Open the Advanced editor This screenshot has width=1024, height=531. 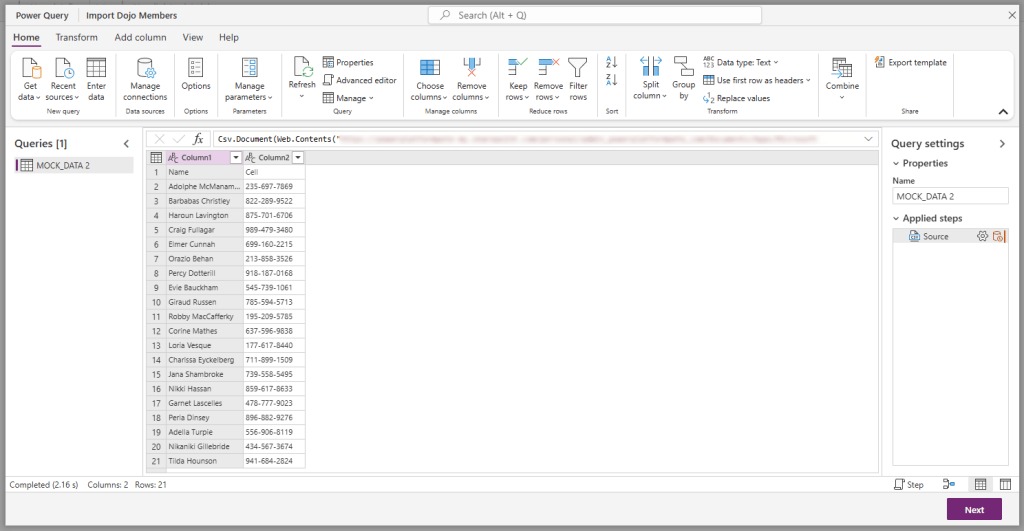[x=360, y=80]
